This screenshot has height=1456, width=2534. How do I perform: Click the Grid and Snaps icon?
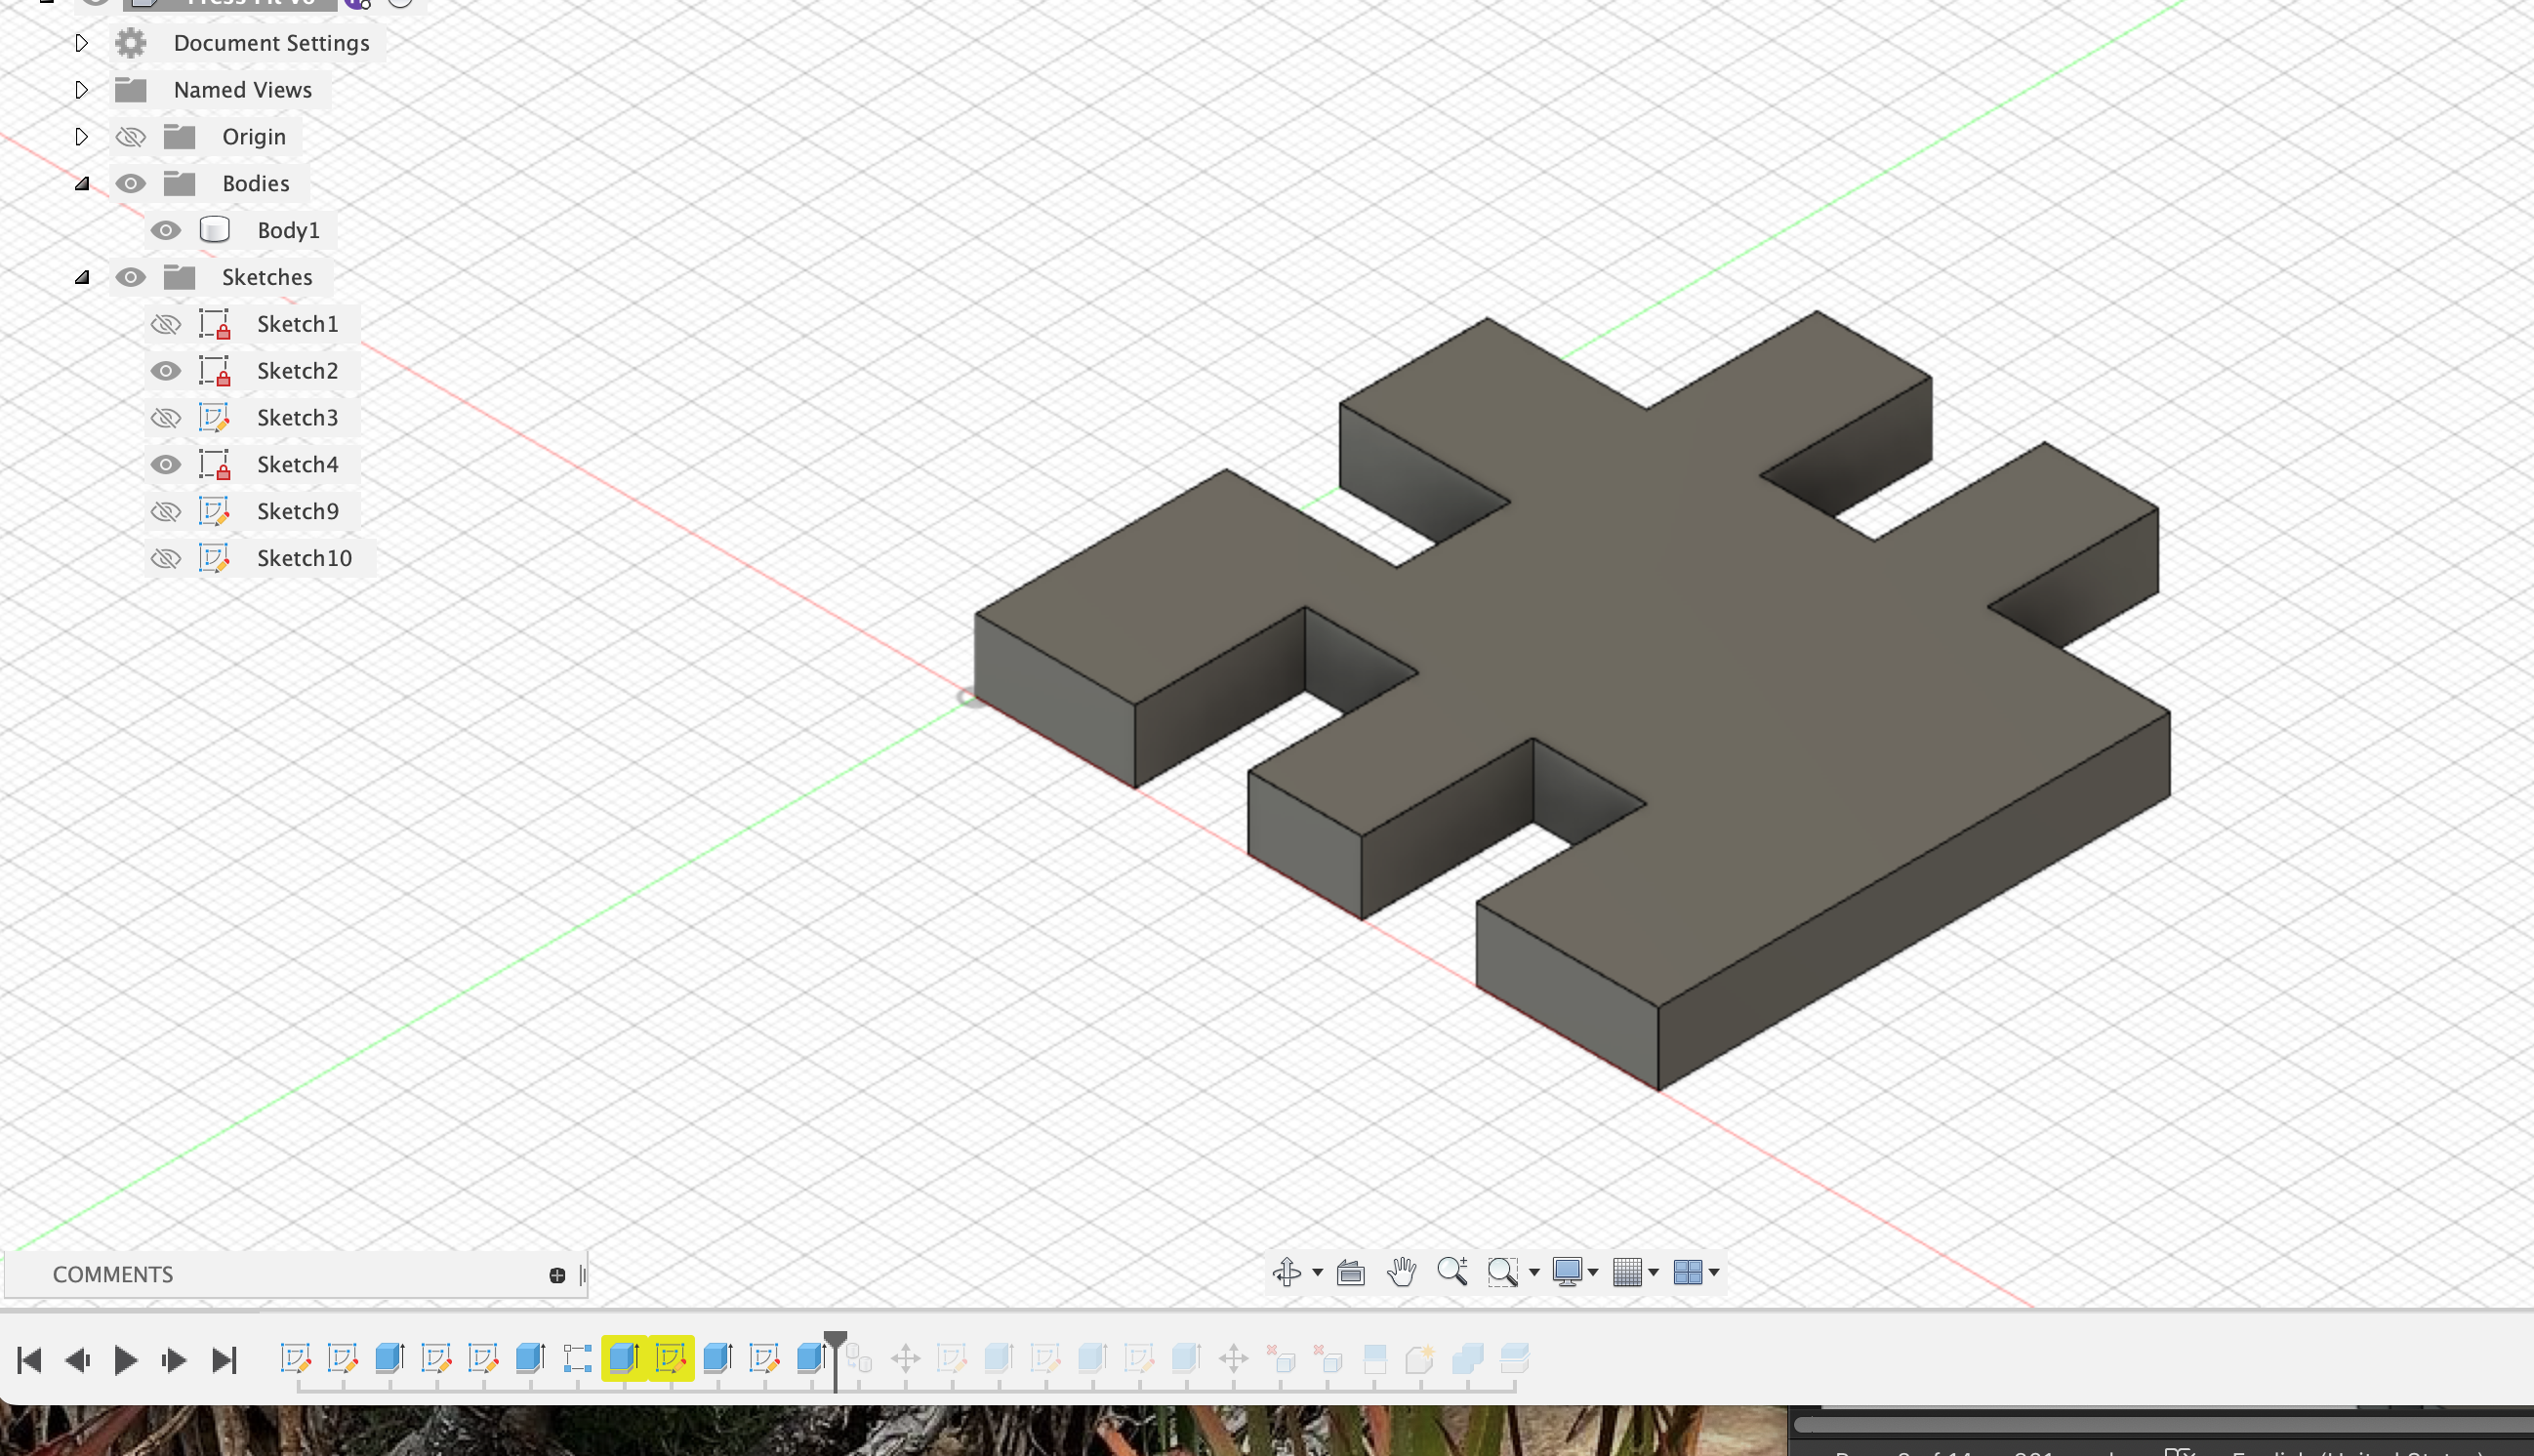click(x=1627, y=1272)
